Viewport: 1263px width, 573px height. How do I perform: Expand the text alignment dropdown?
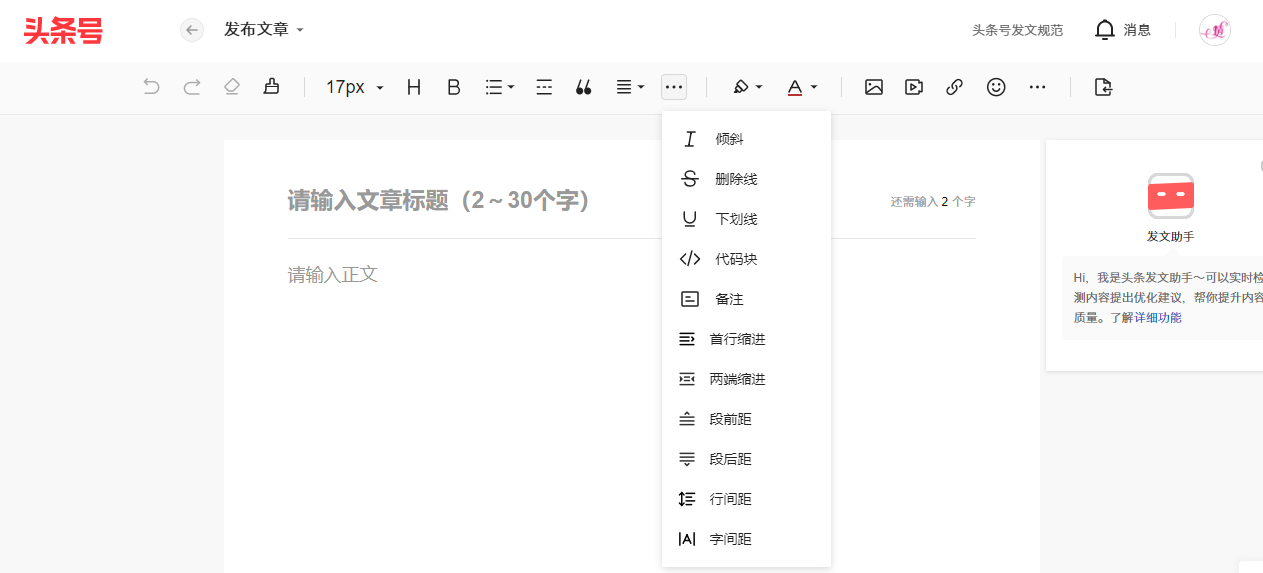(630, 87)
